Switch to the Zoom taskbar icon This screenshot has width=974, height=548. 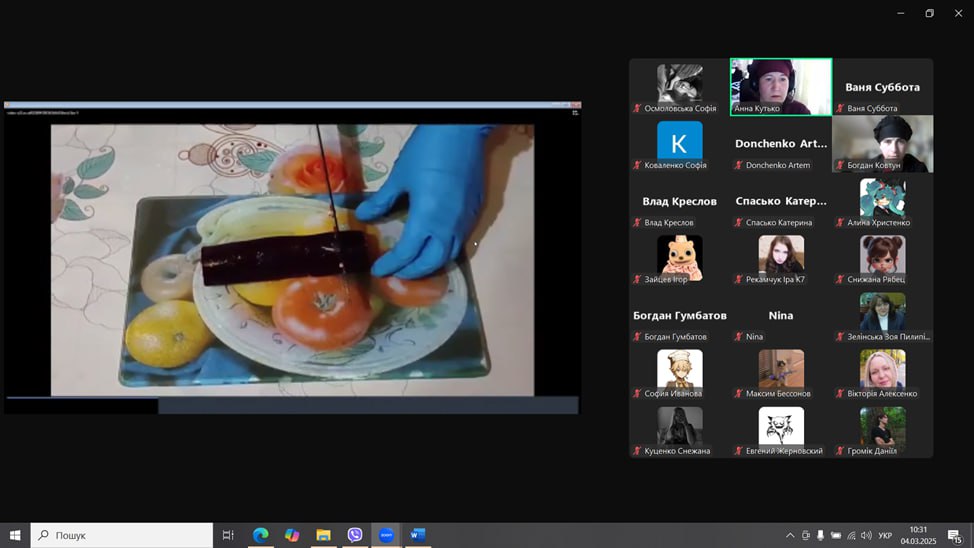(x=386, y=535)
